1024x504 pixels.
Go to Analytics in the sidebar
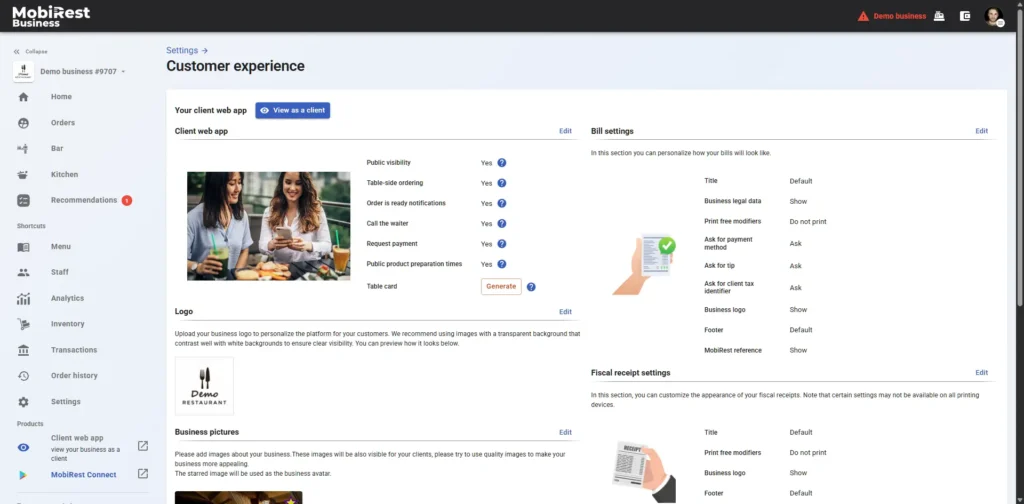(x=67, y=298)
